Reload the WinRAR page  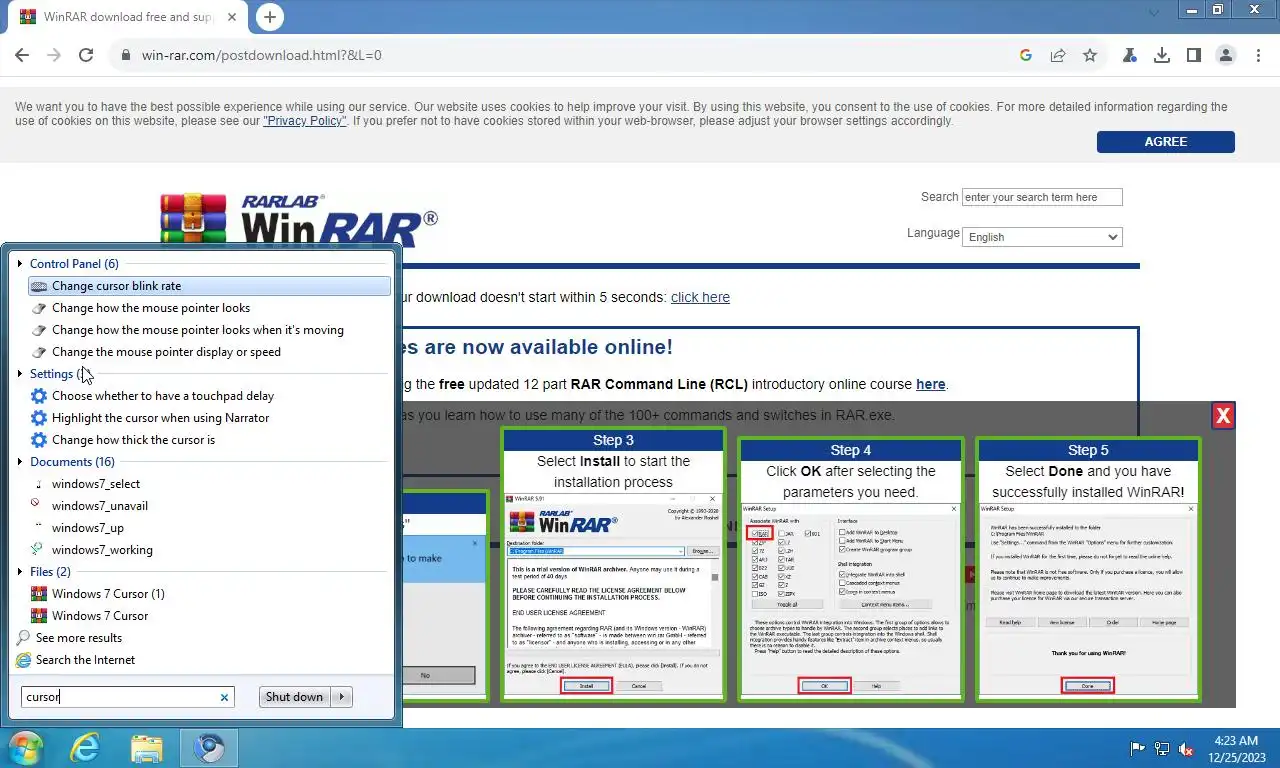click(86, 55)
